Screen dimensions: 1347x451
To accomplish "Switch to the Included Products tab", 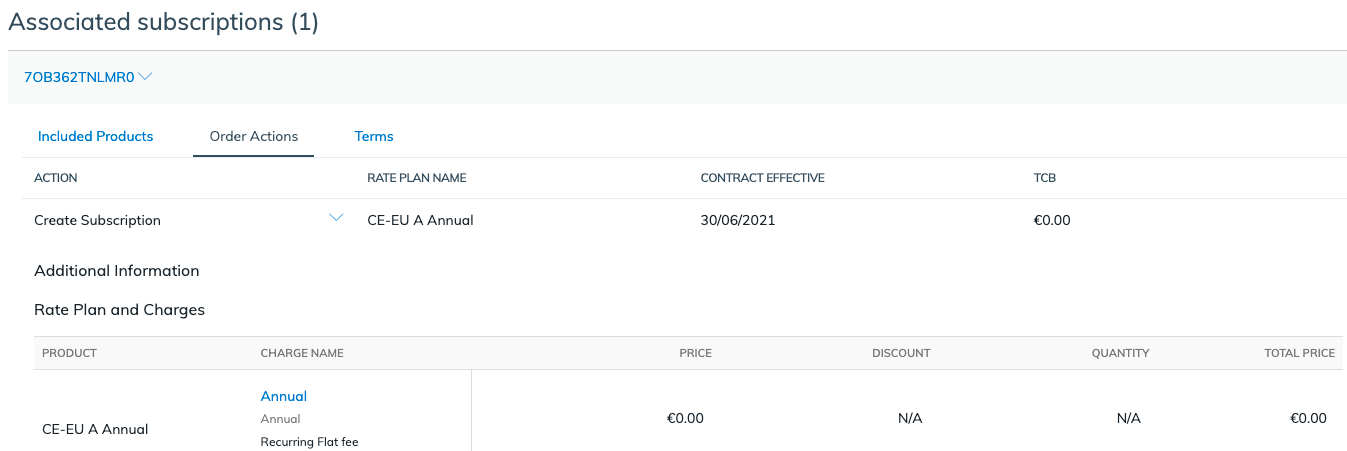I will [96, 136].
